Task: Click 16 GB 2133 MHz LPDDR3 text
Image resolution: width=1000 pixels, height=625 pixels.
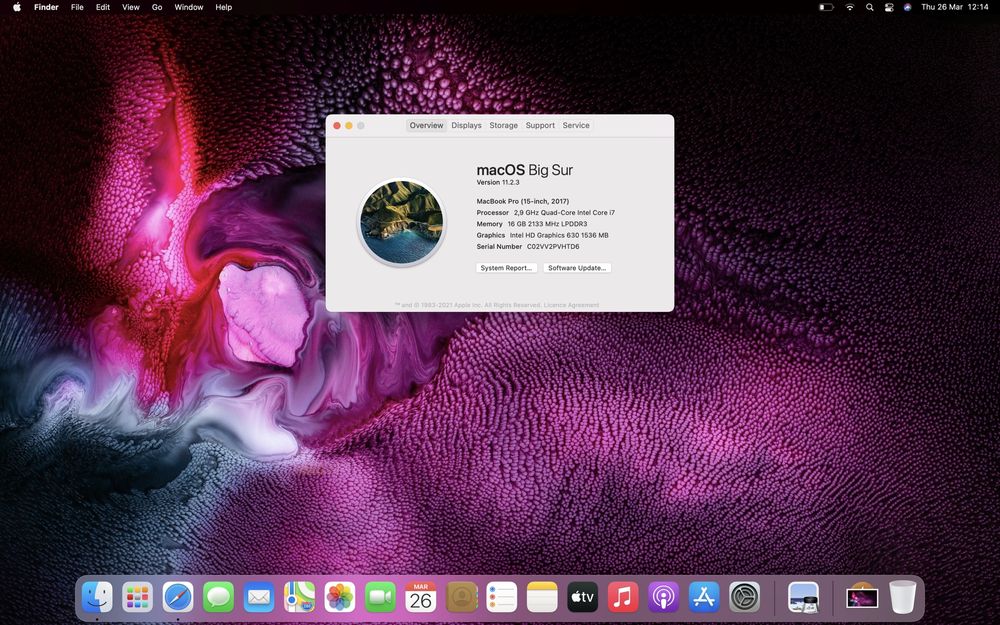Action: click(547, 224)
